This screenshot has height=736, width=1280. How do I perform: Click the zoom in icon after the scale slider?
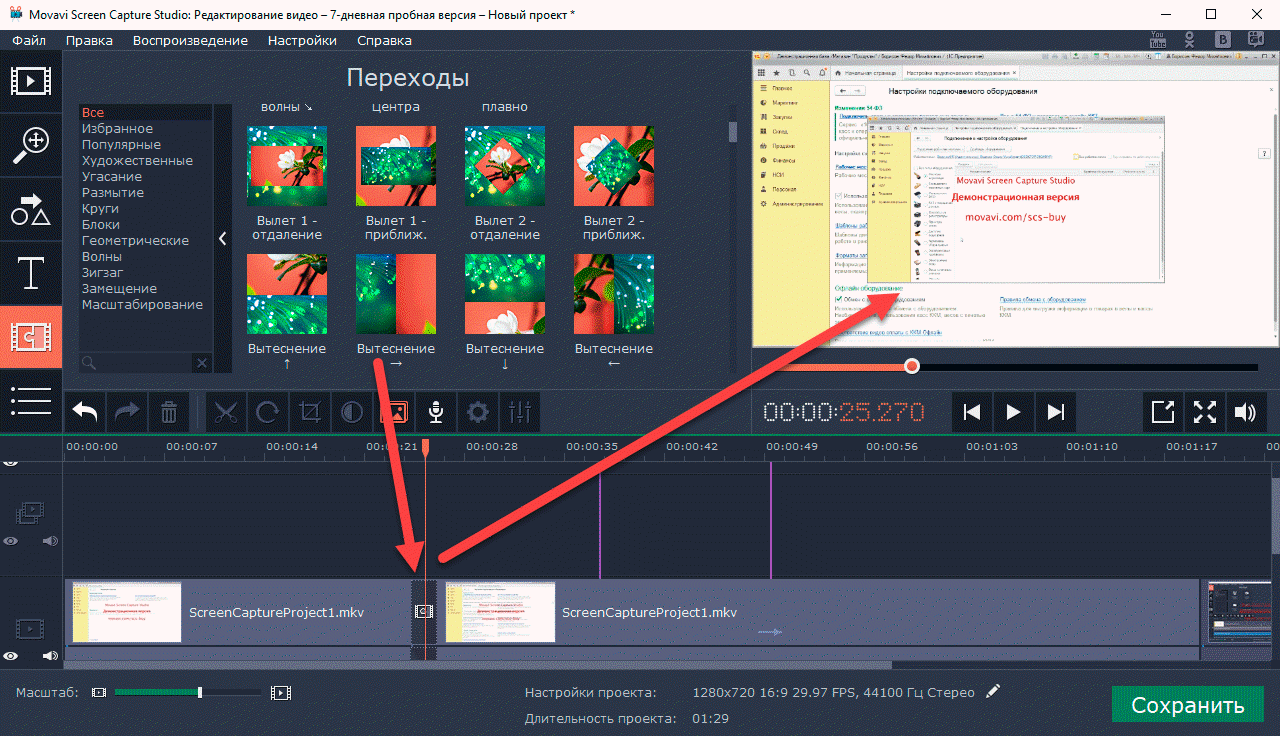tap(281, 692)
